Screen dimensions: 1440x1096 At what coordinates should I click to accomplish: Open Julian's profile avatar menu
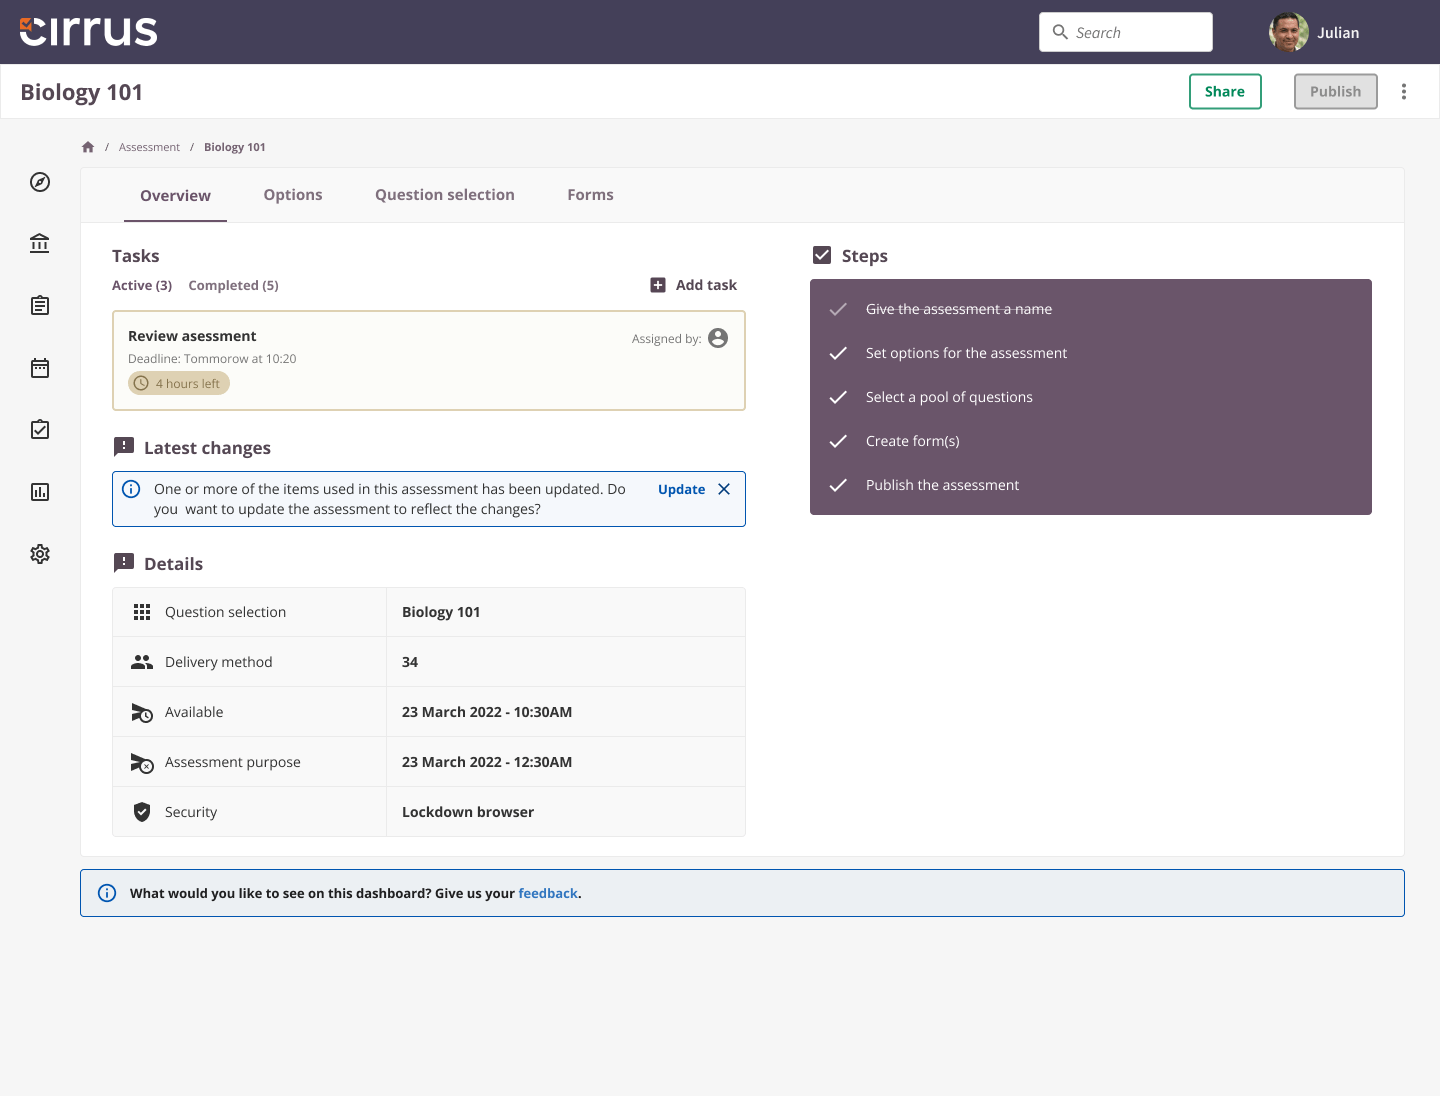1288,32
